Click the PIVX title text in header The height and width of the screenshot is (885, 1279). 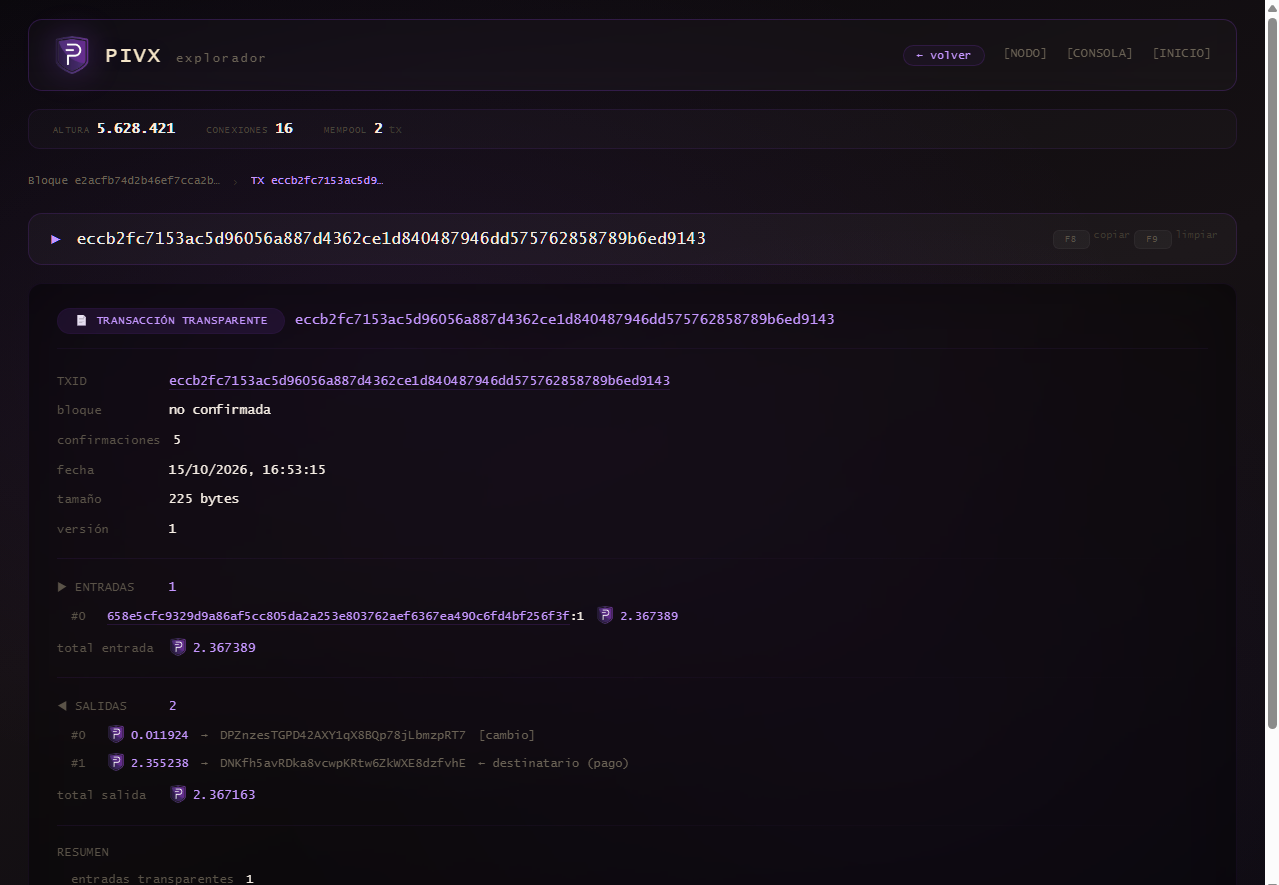[x=133, y=56]
